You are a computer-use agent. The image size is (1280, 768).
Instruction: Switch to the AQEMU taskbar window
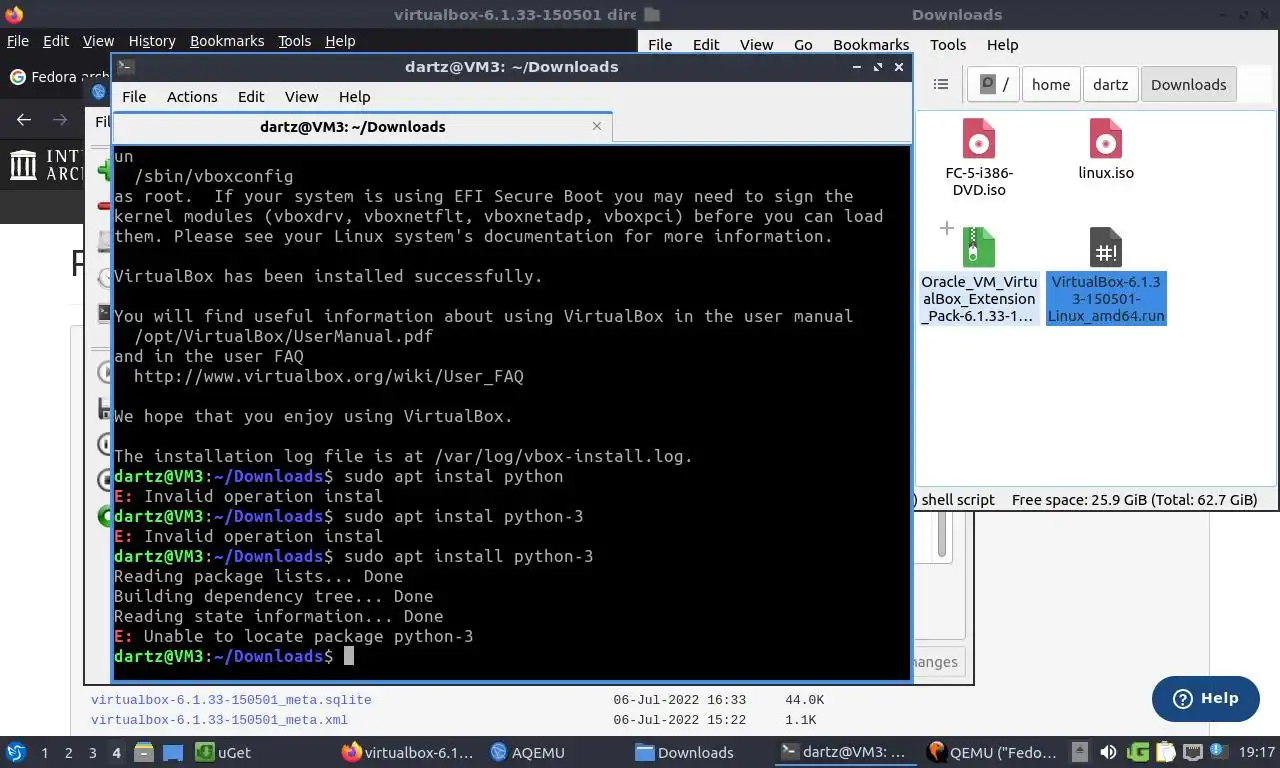click(528, 752)
